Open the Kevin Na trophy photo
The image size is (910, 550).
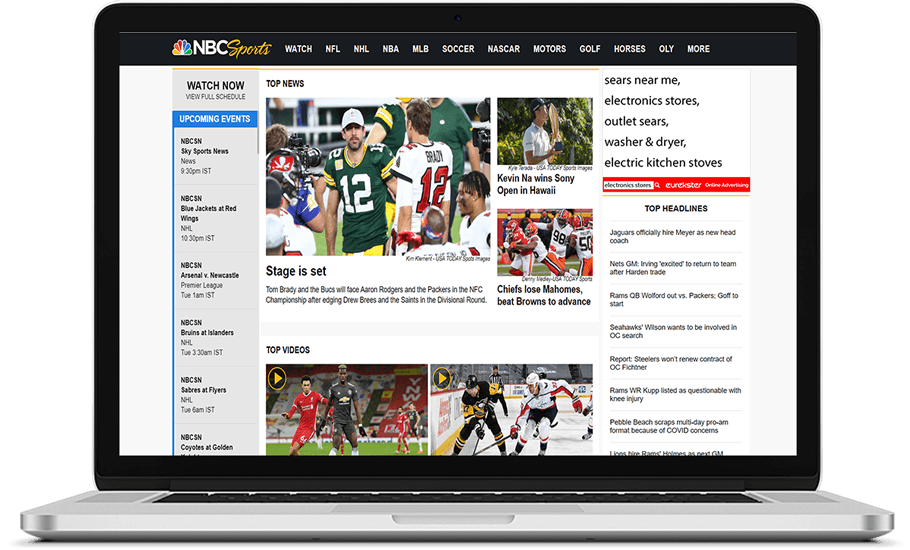[545, 131]
